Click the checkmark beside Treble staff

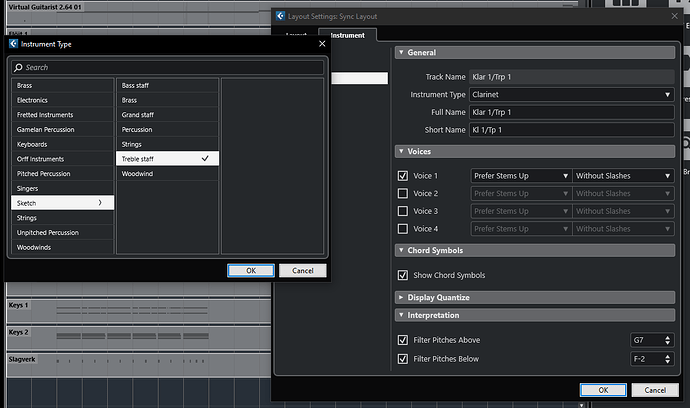coord(205,158)
